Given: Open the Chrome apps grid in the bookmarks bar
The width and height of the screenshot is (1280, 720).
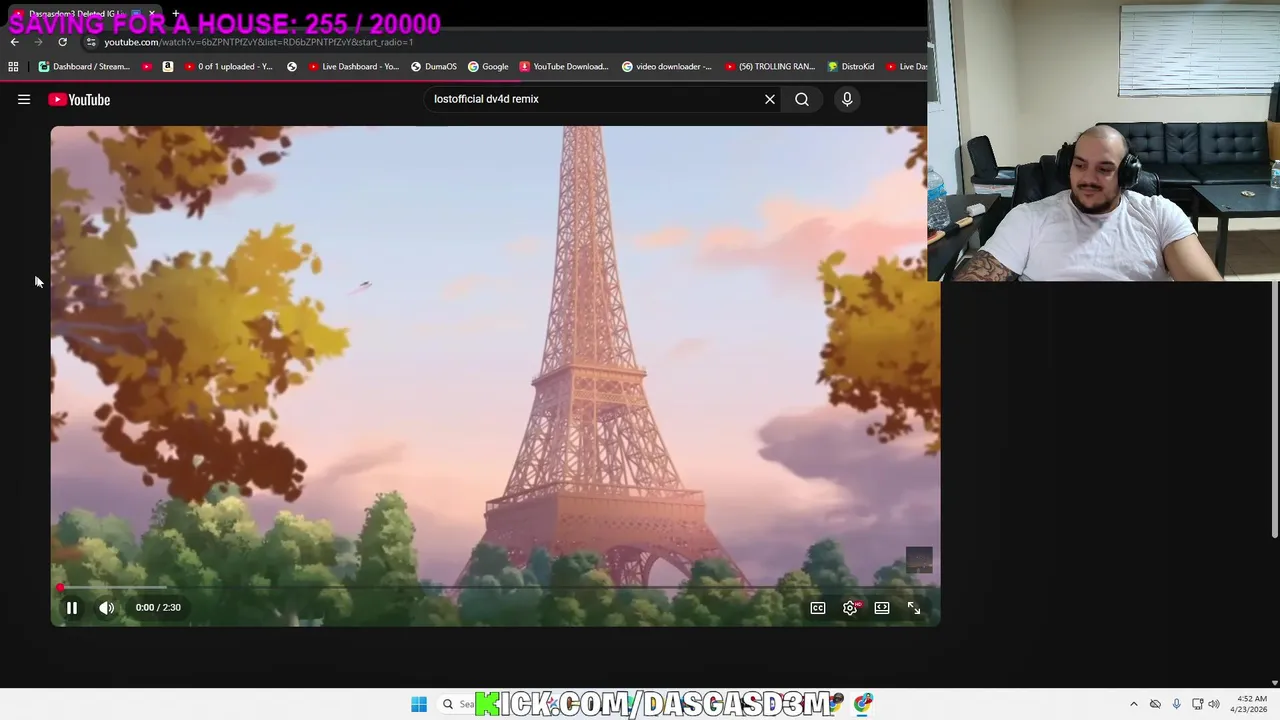Looking at the screenshot, I should tap(13, 67).
